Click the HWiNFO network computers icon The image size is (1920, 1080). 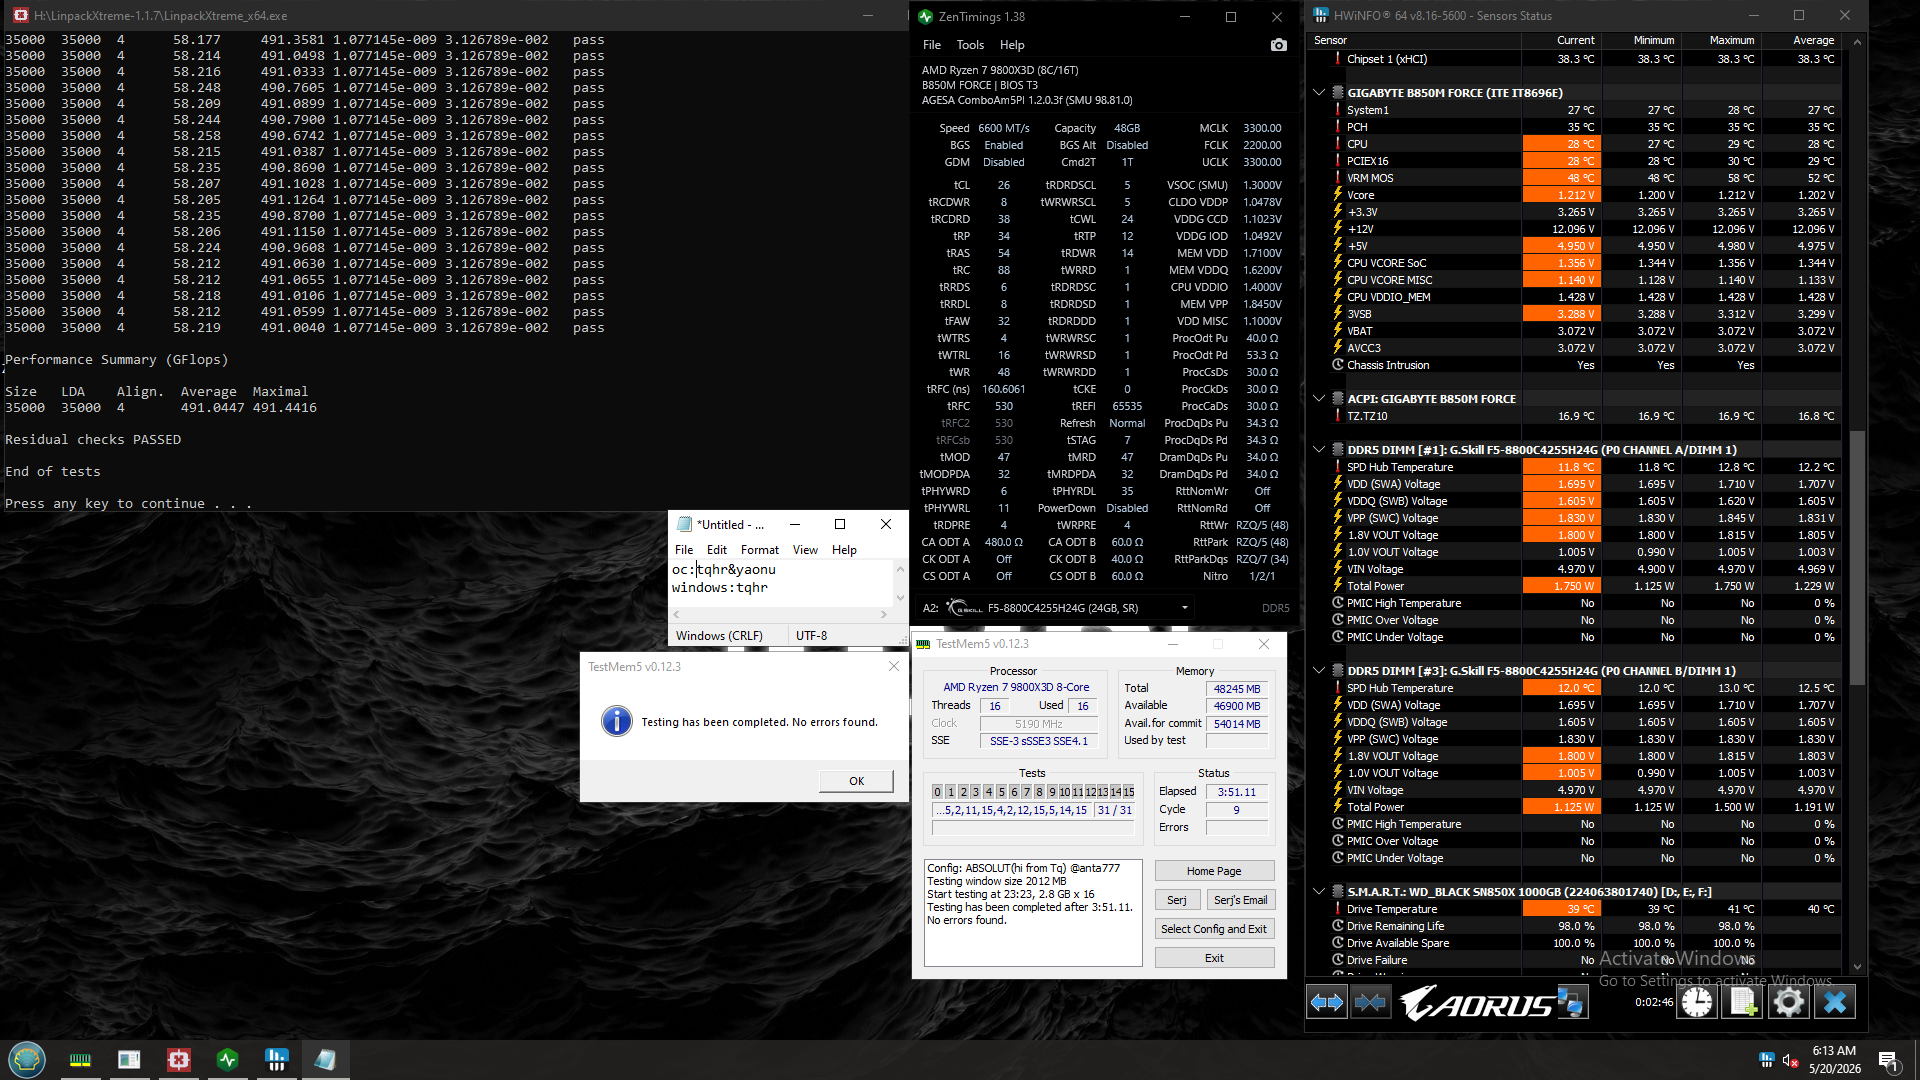[x=1571, y=1002]
